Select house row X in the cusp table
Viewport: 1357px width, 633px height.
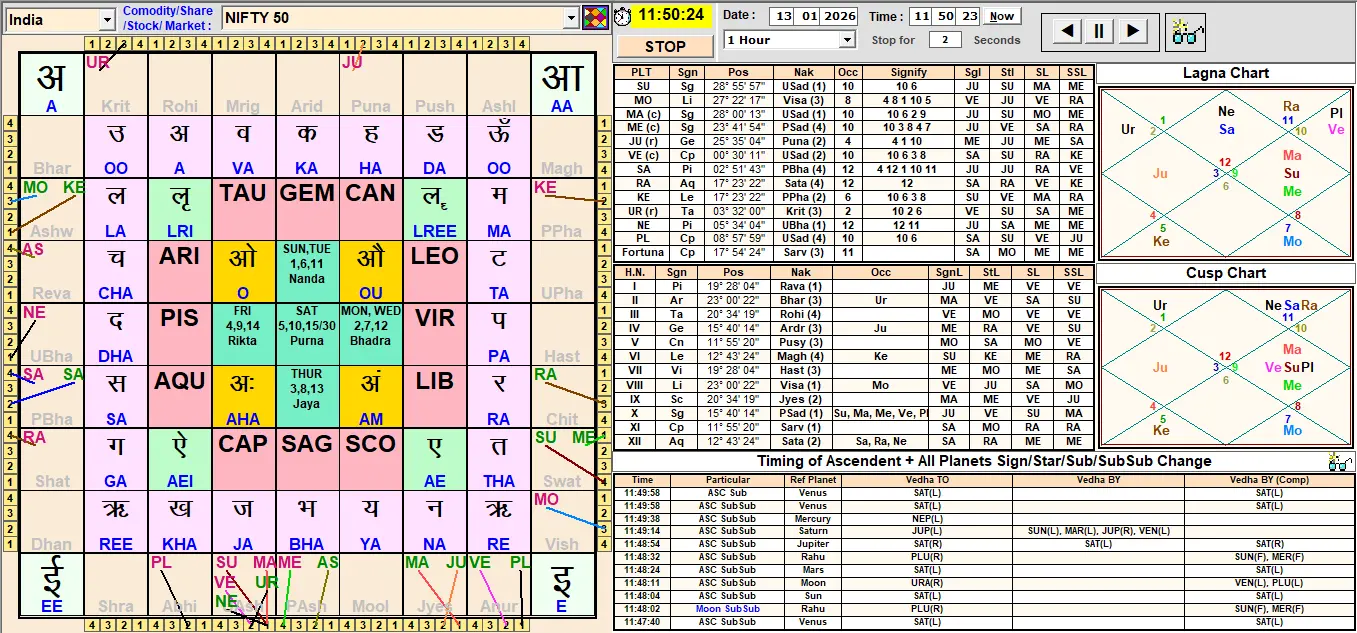pyautogui.click(x=853, y=413)
